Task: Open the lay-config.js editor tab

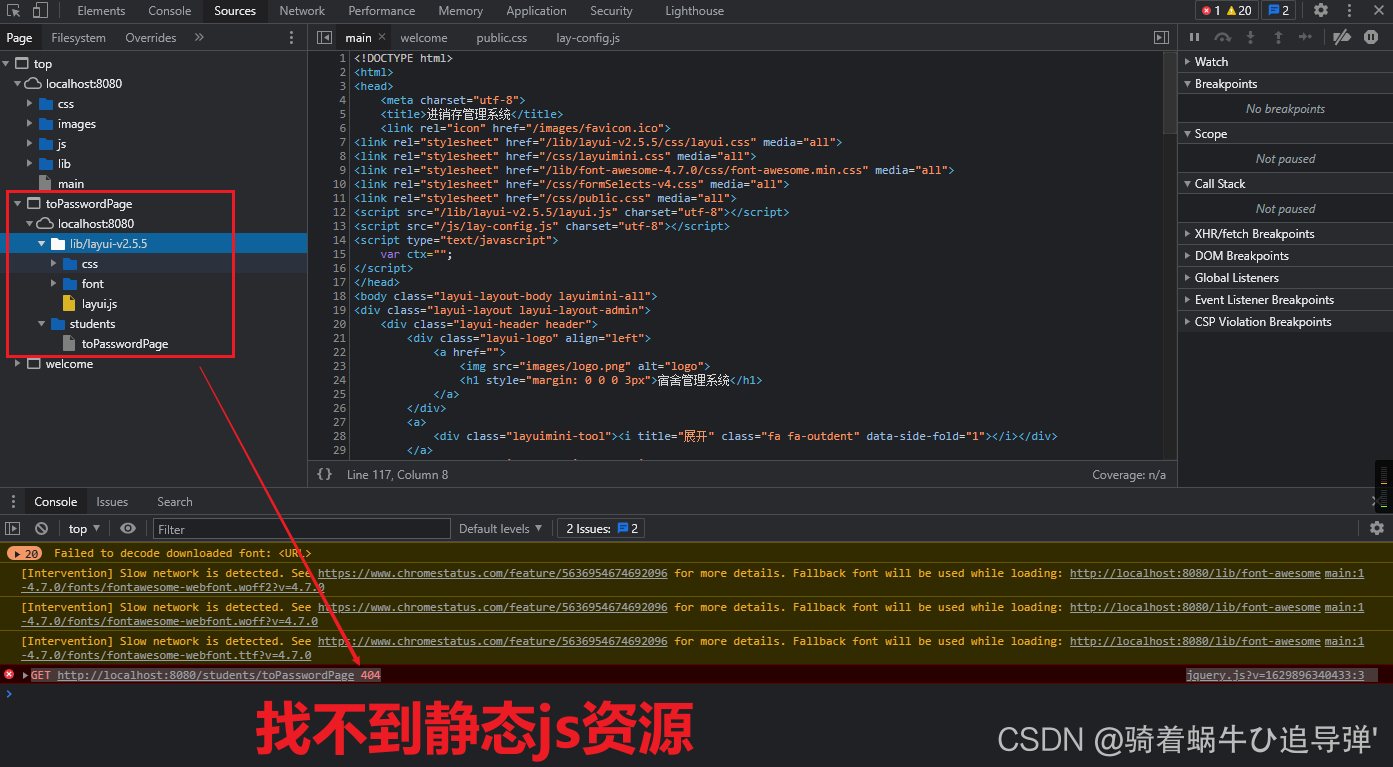Action: [x=588, y=38]
